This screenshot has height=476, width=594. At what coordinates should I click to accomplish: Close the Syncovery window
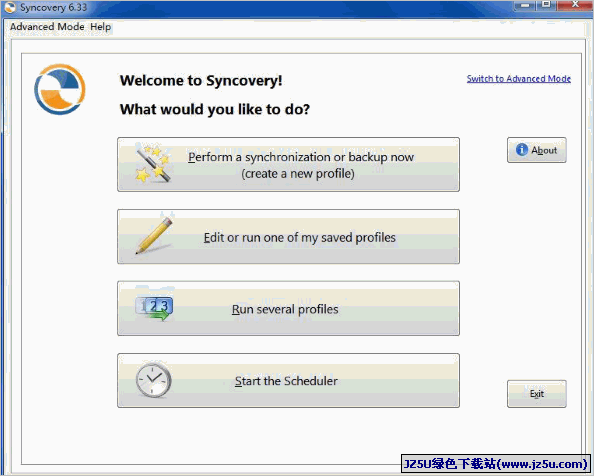tap(575, 5)
